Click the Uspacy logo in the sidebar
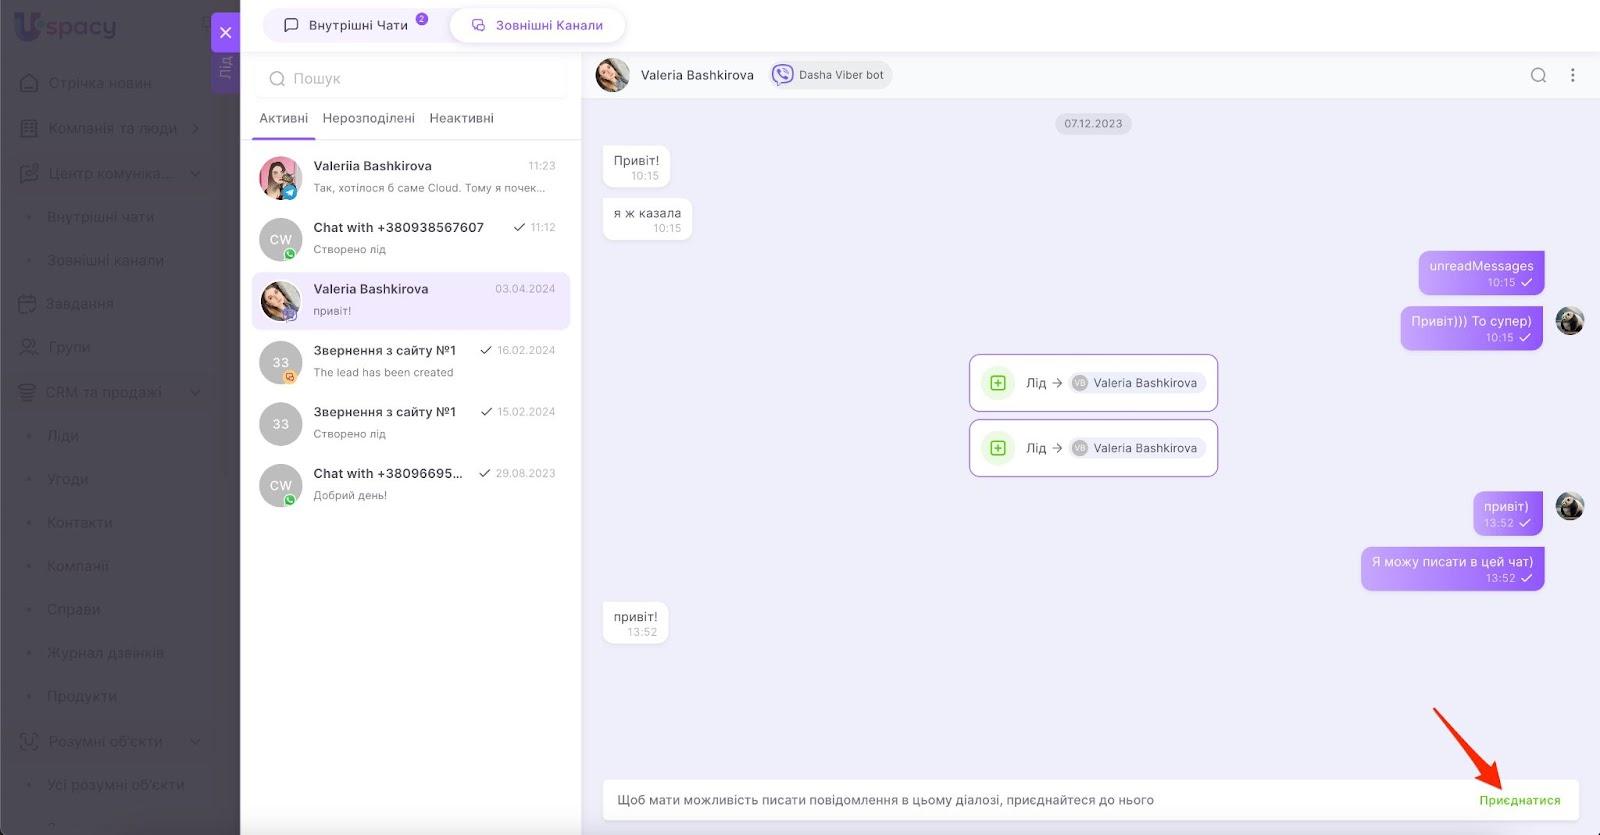 point(65,25)
